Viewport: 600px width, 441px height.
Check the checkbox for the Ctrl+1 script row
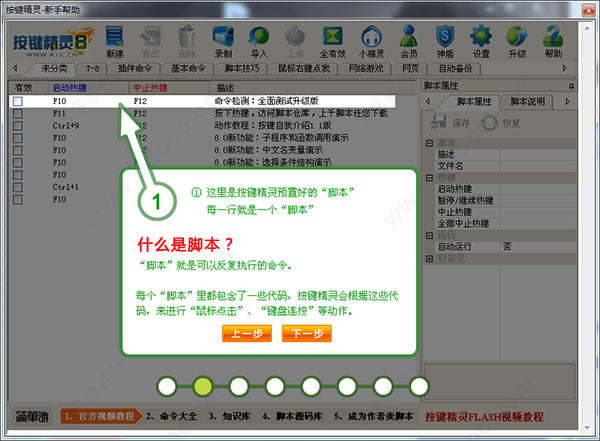click(x=18, y=187)
